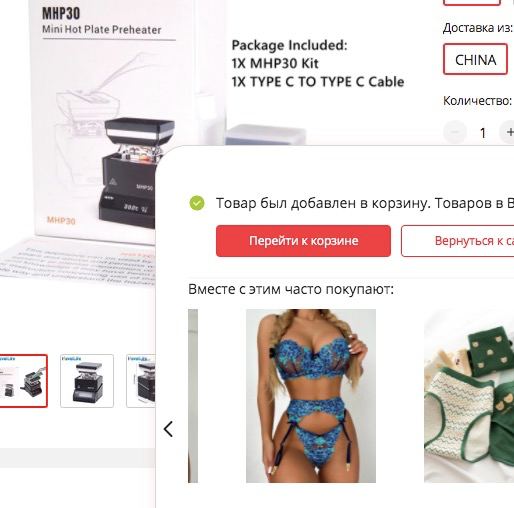This screenshot has width=514, height=508.
Task: Click the Package Included text on image
Action: click(289, 45)
